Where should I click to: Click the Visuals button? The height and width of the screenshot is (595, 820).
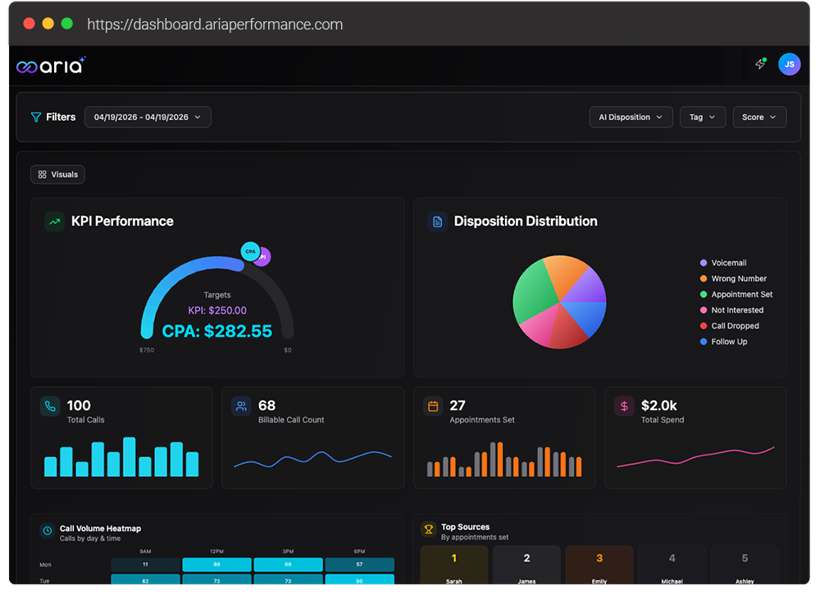(x=58, y=175)
